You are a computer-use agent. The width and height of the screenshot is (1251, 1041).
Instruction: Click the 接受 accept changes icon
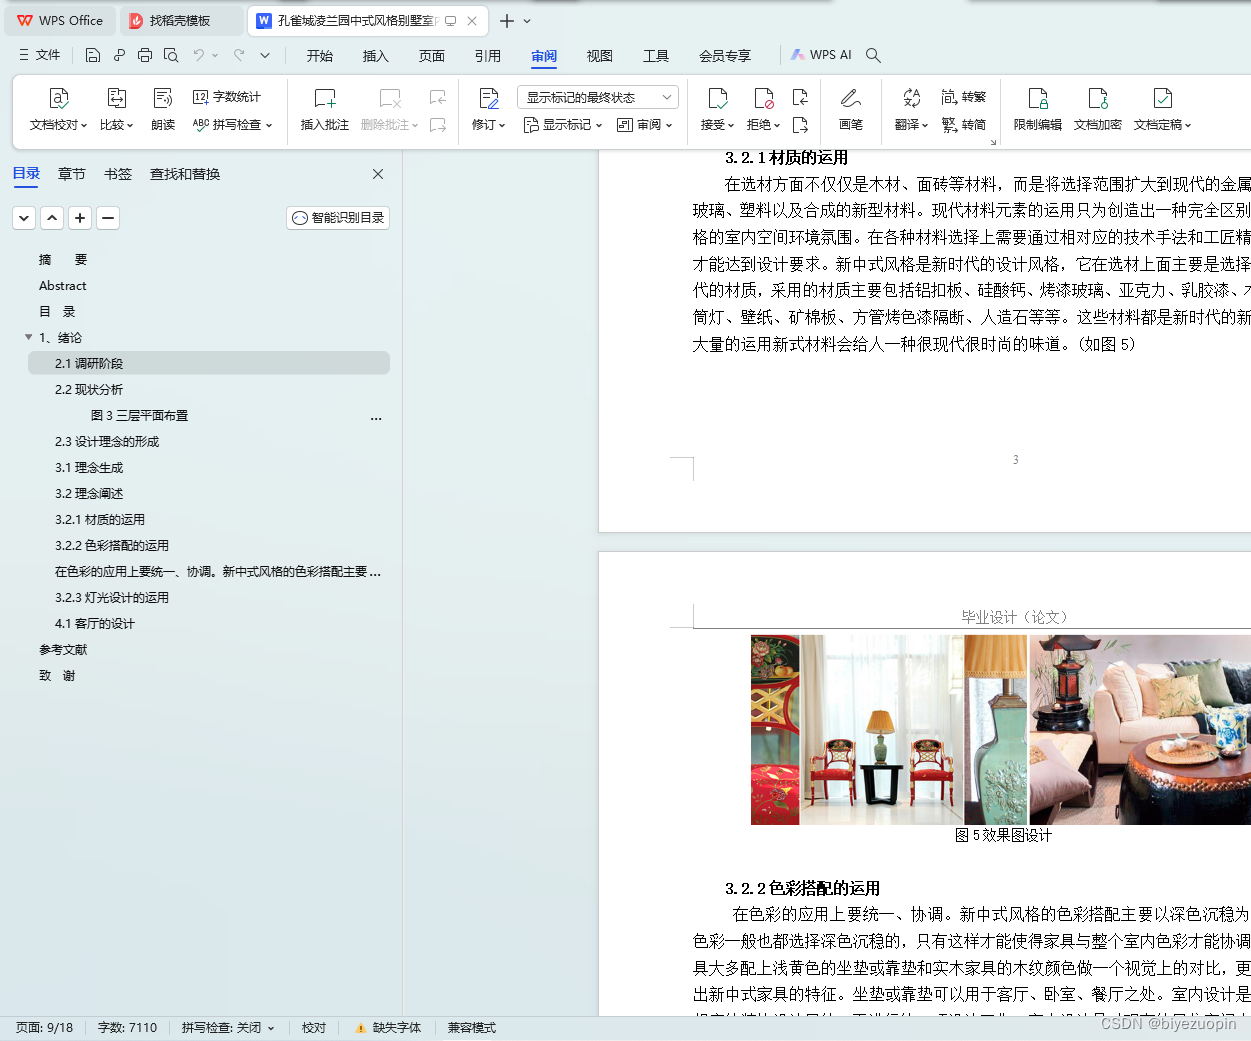tap(717, 98)
